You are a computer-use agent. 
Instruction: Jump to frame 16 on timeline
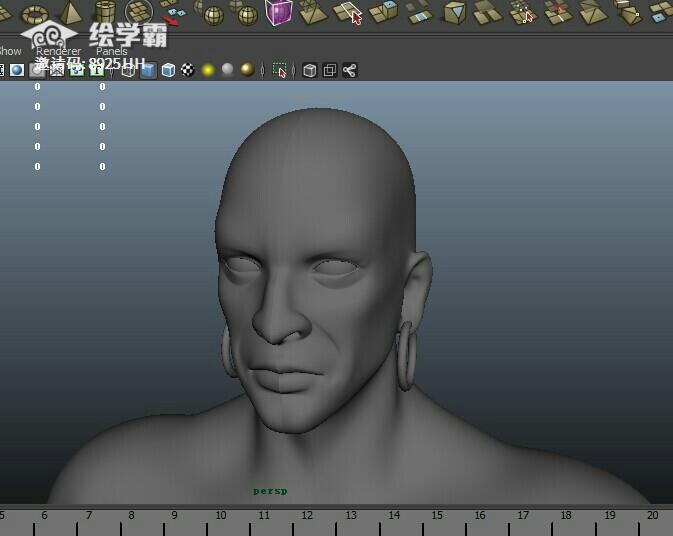pyautogui.click(x=480, y=515)
